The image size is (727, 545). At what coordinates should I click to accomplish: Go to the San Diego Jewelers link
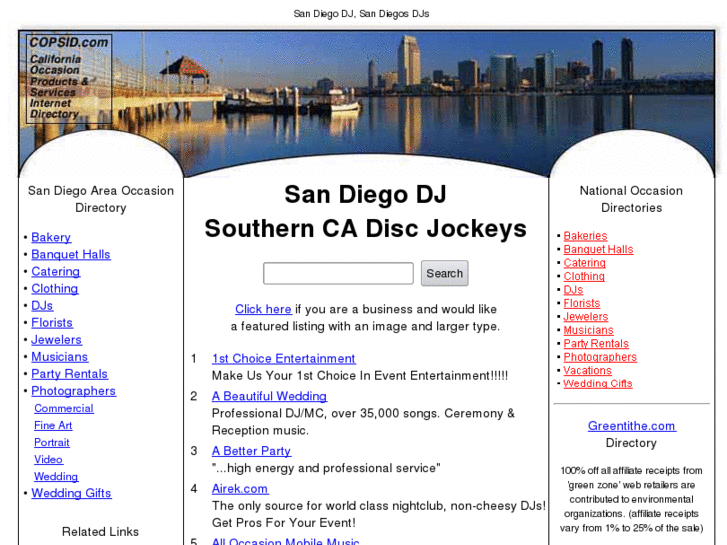point(57,340)
